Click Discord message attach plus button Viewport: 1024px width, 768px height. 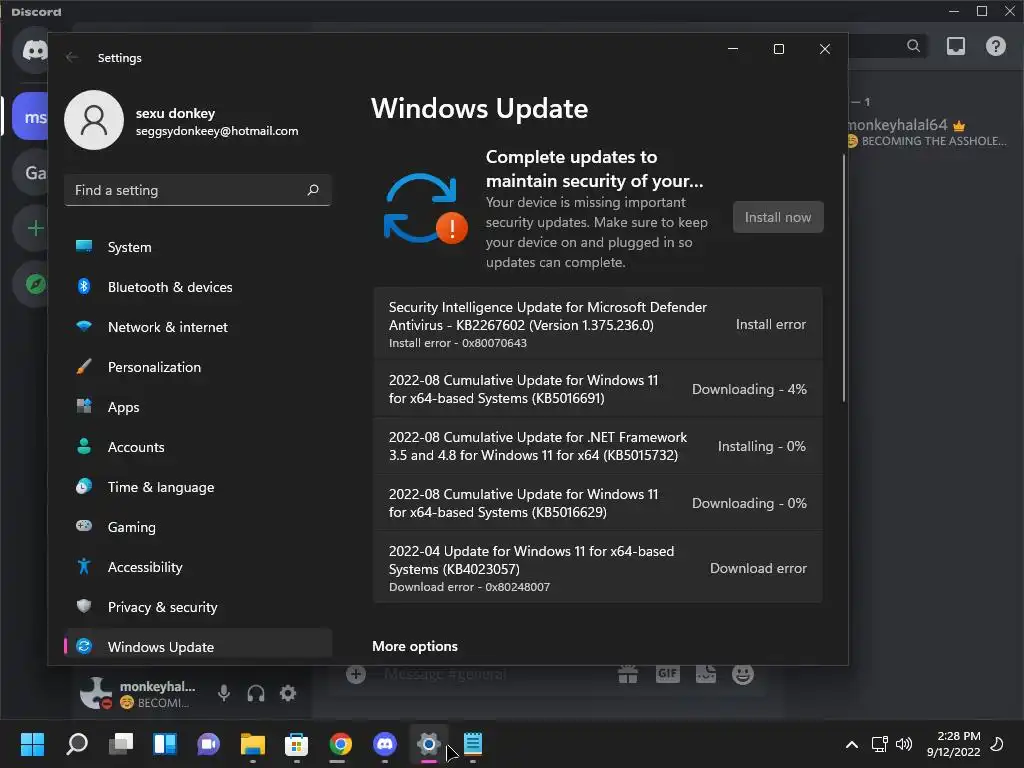[356, 674]
